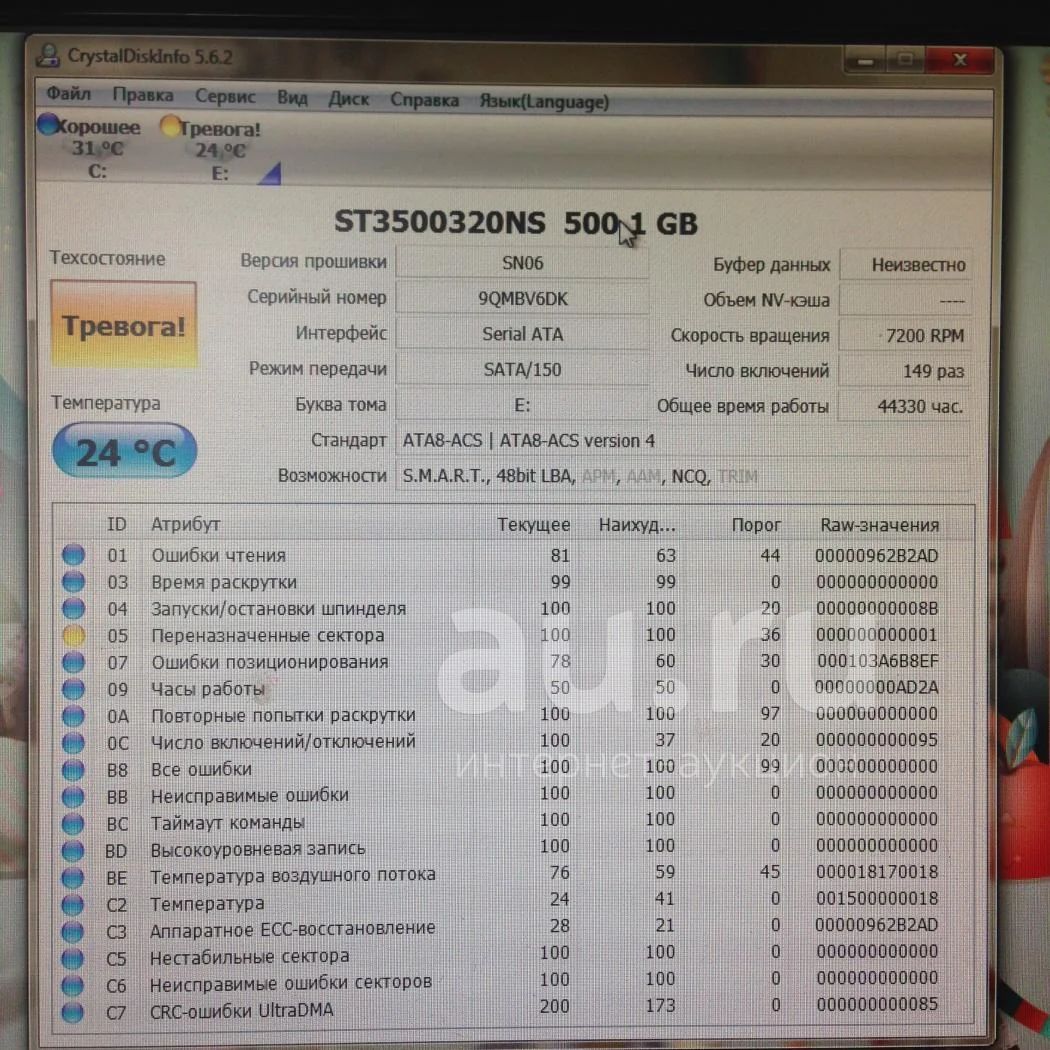Image resolution: width=1050 pixels, height=1050 pixels.
Task: Open the Диск menu
Action: point(348,99)
